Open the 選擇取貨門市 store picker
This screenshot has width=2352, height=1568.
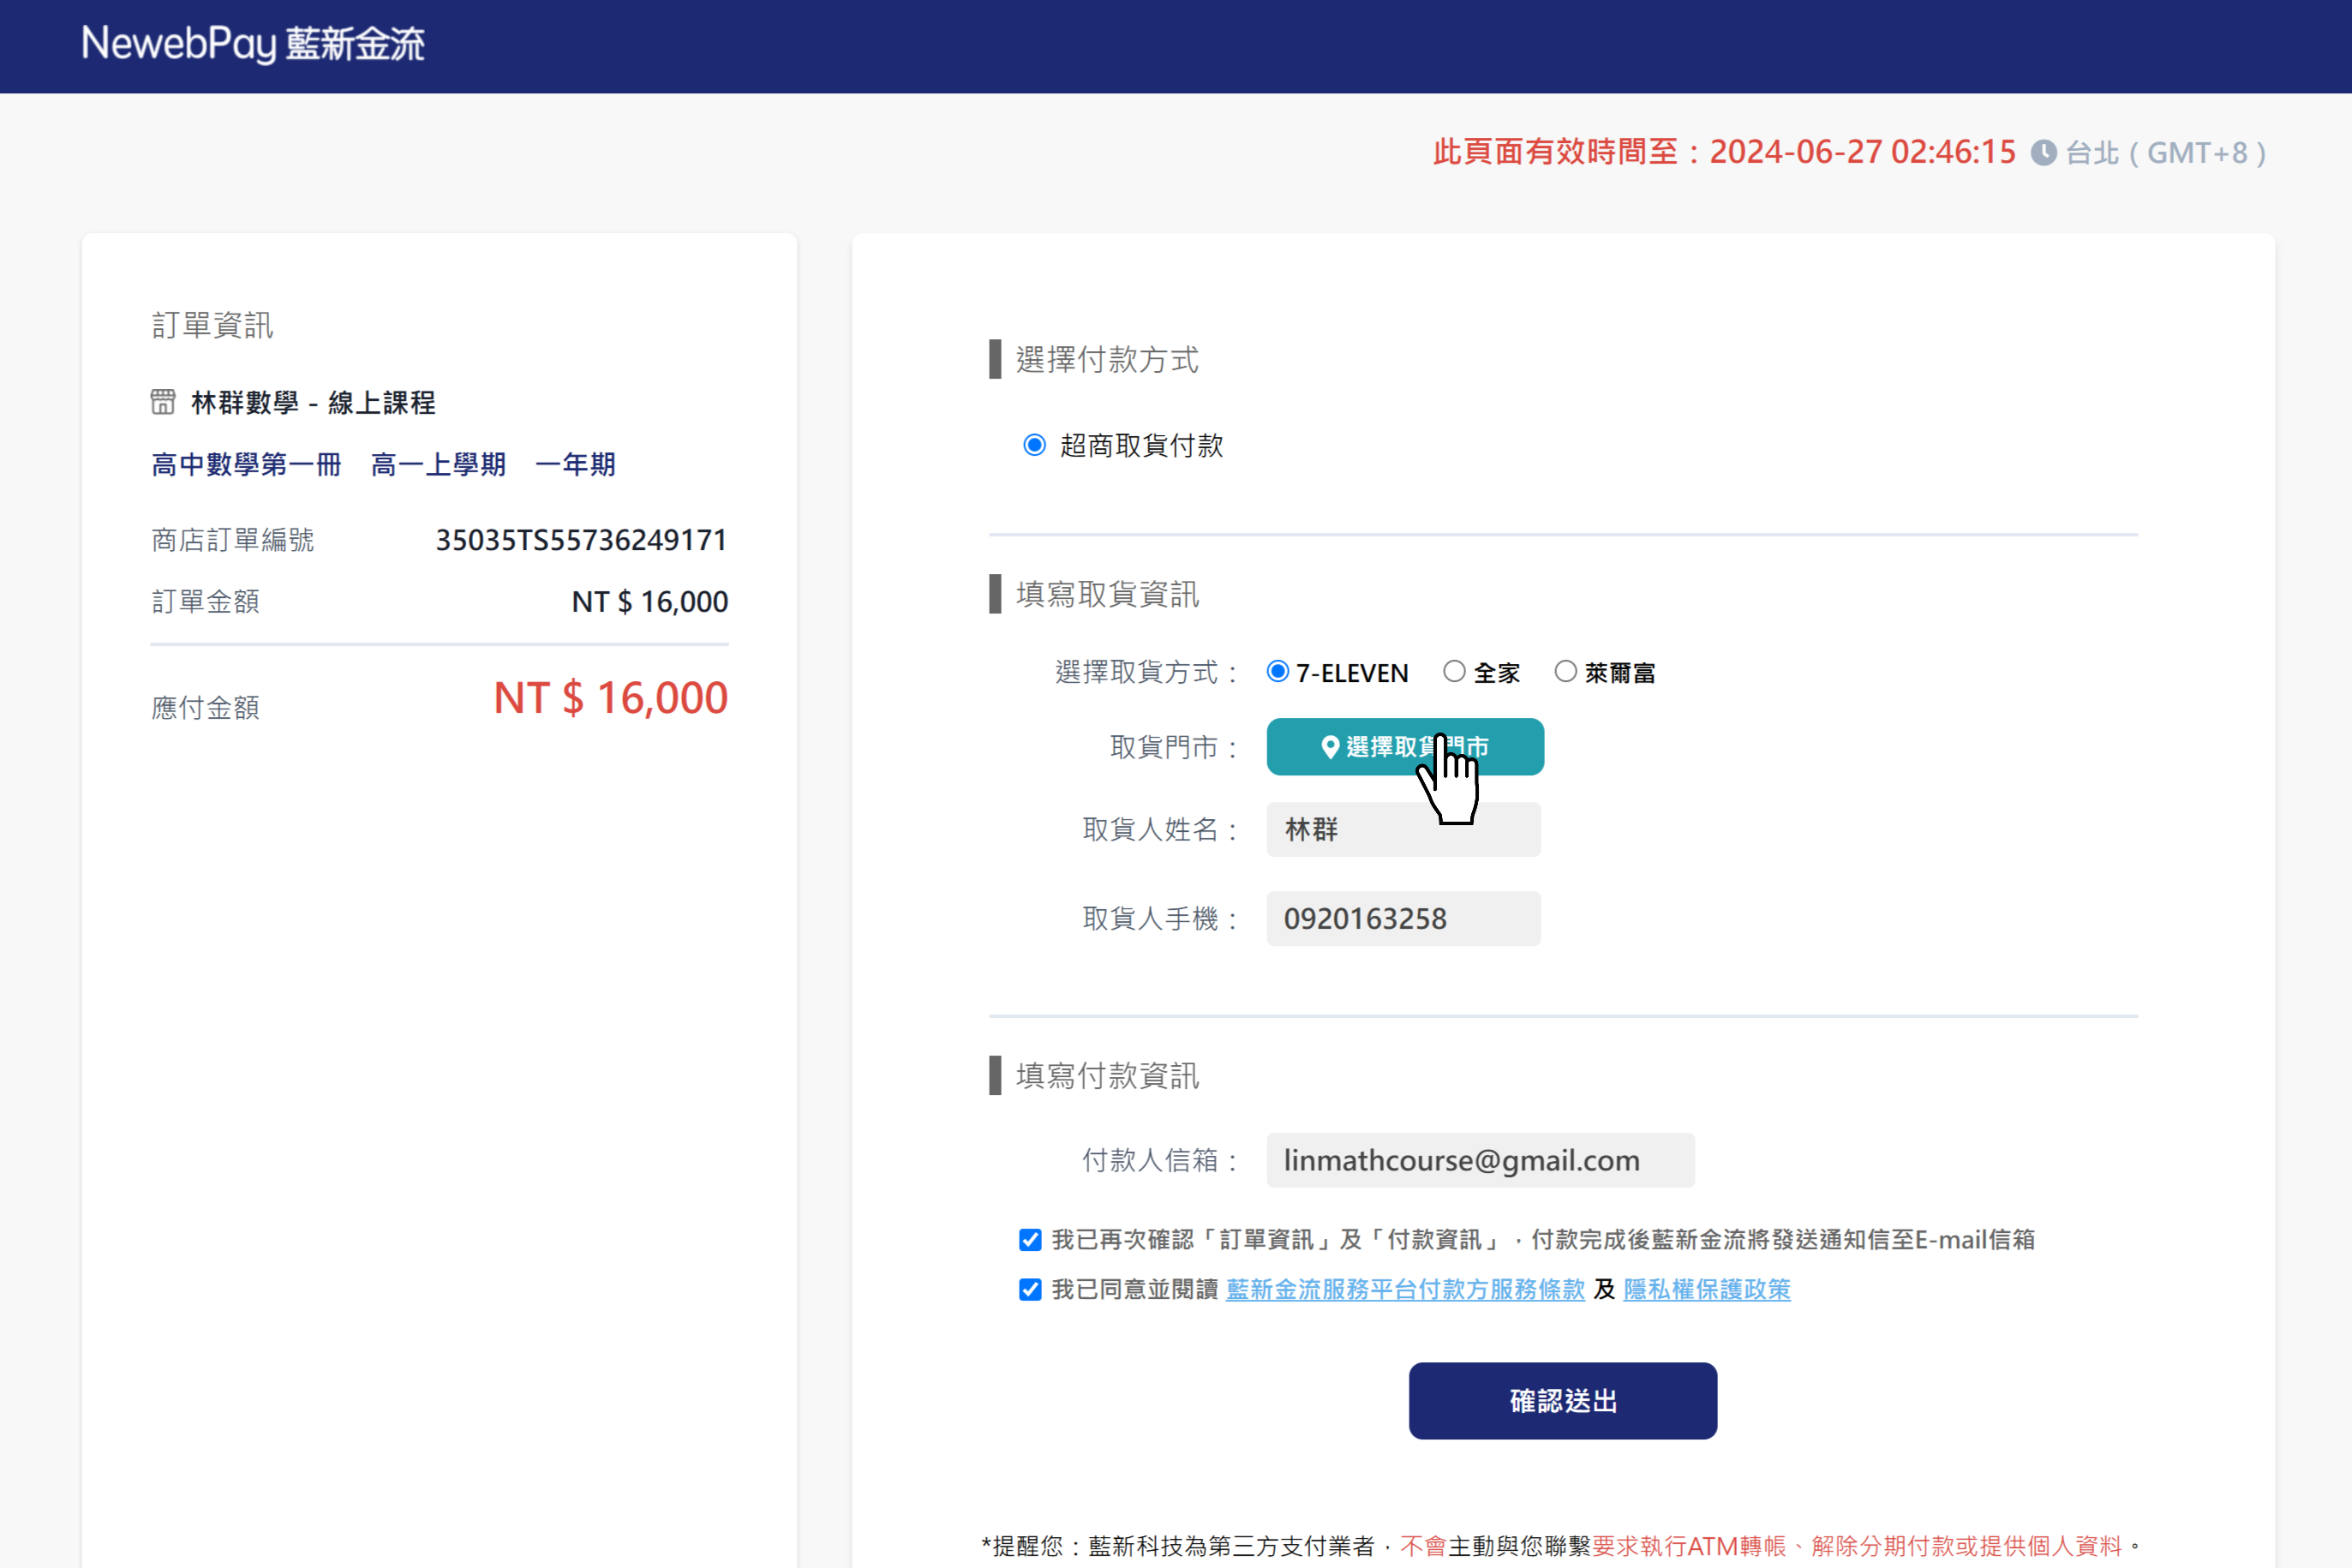click(x=1405, y=747)
